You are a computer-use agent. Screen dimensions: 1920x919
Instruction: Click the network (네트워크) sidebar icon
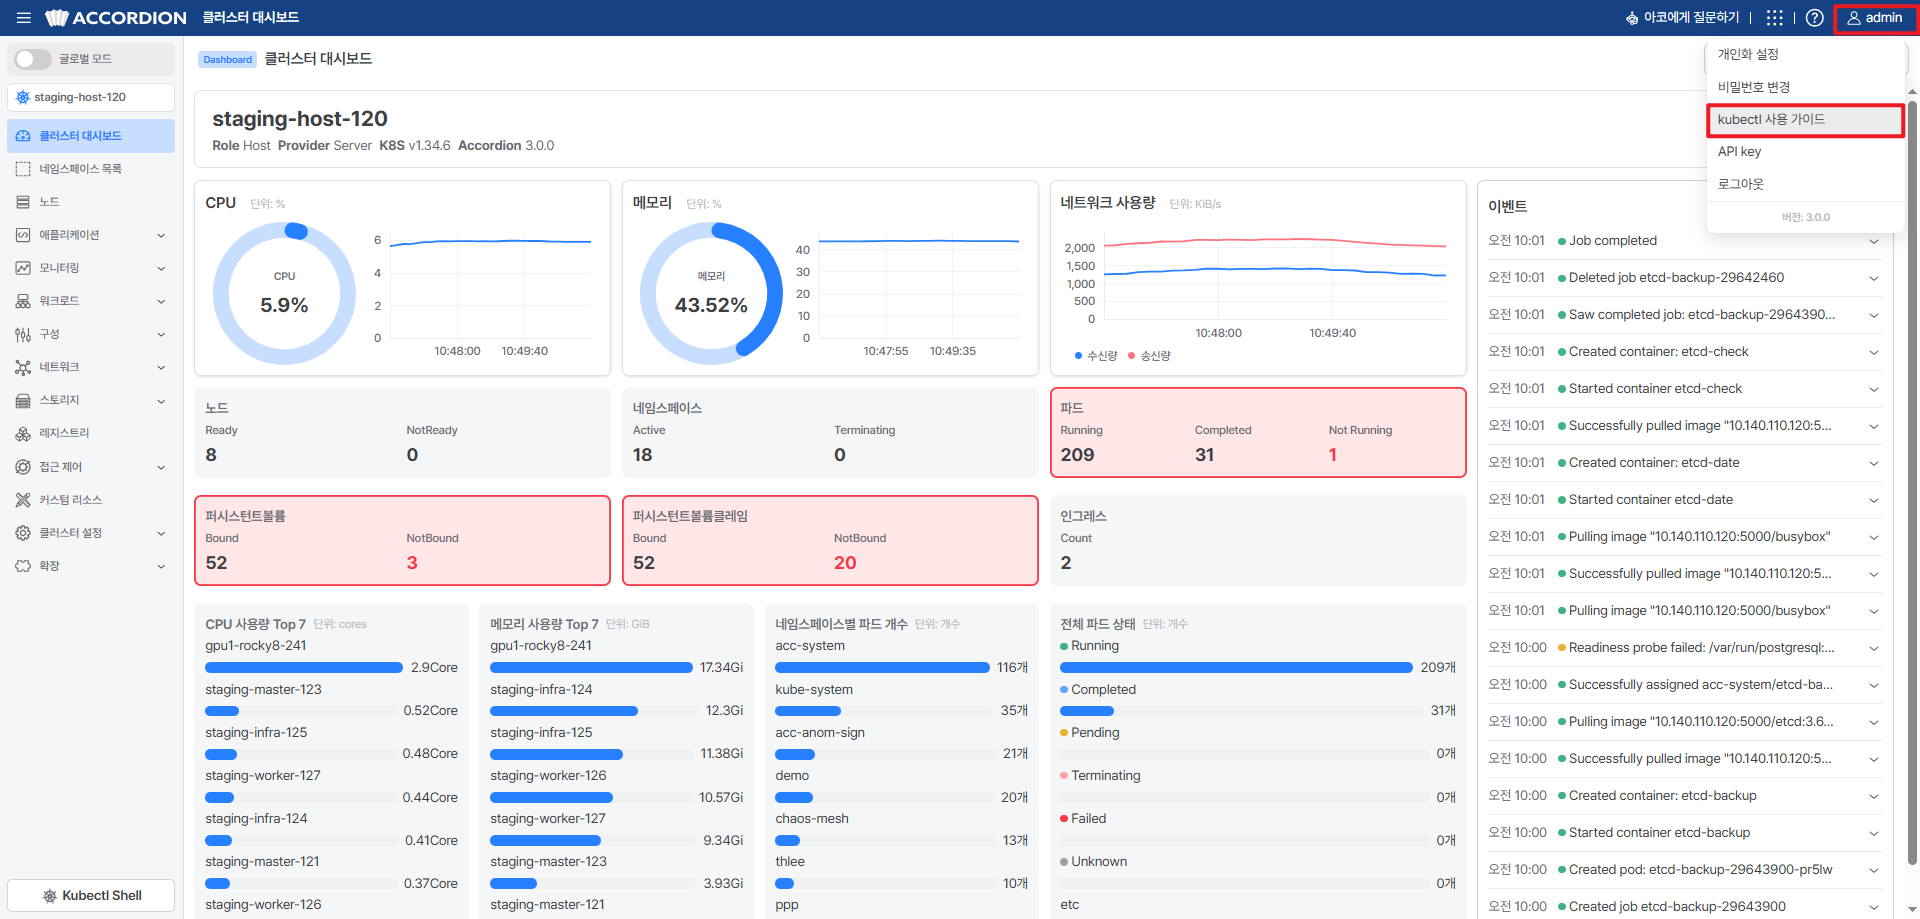click(23, 367)
